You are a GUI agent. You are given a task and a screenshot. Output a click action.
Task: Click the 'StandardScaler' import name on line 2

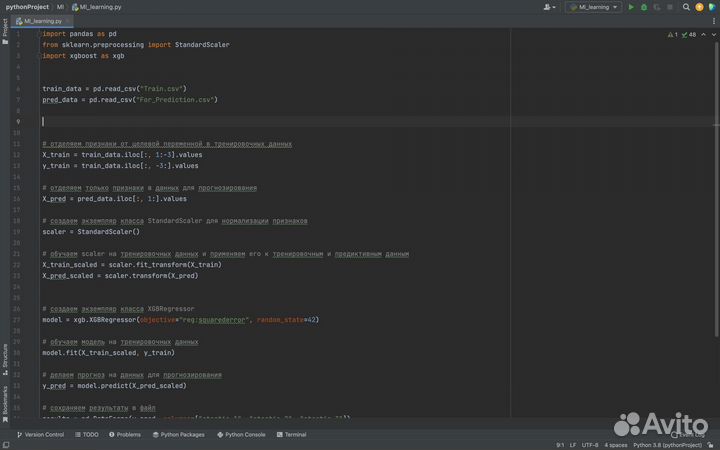click(x=202, y=45)
